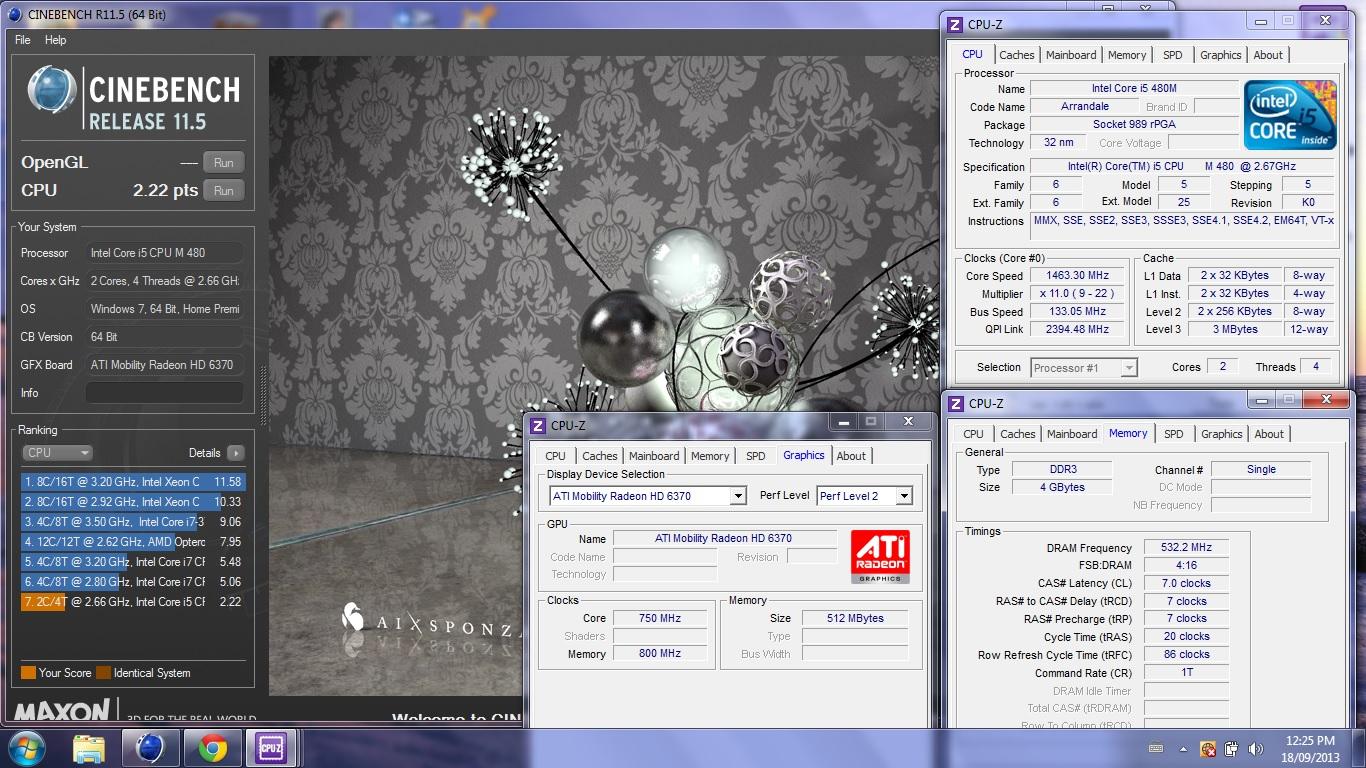Click the ATI Radeon Graphics logo

coord(880,557)
